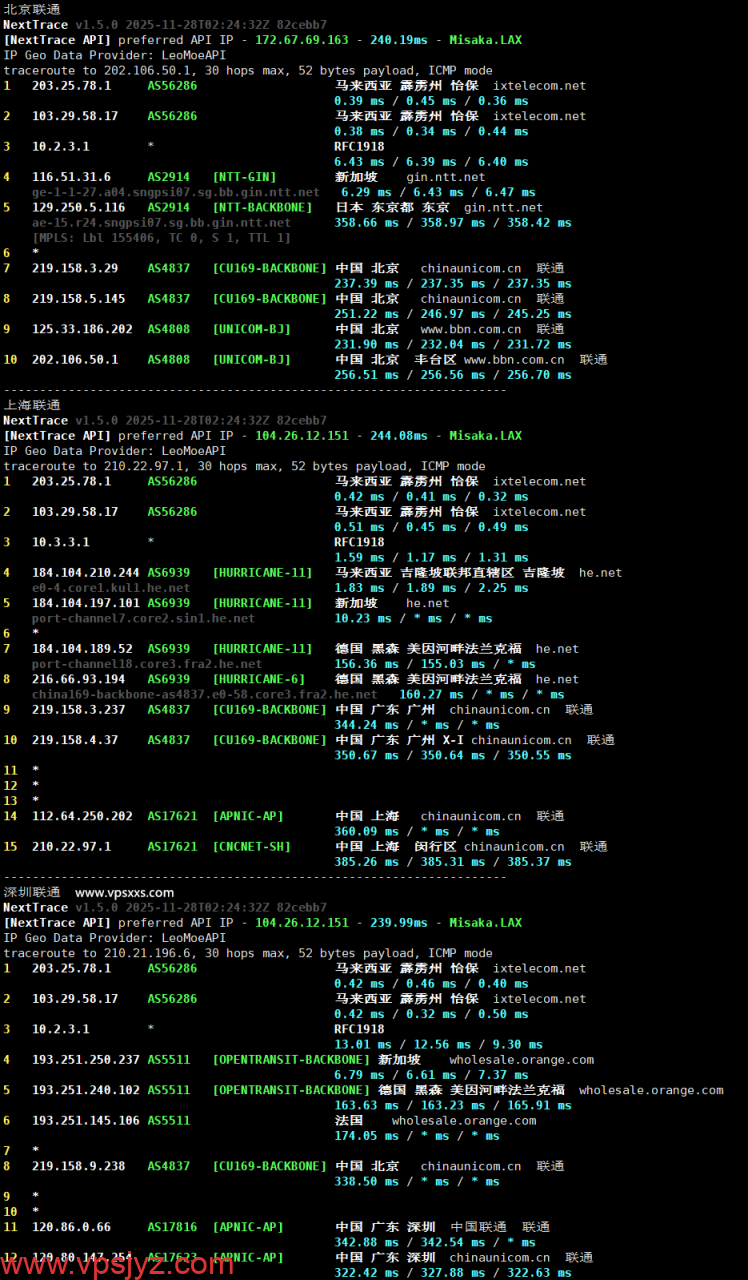Click the [NTT-GIN] network tag
Screen dimensions: 748x1280
(244, 177)
